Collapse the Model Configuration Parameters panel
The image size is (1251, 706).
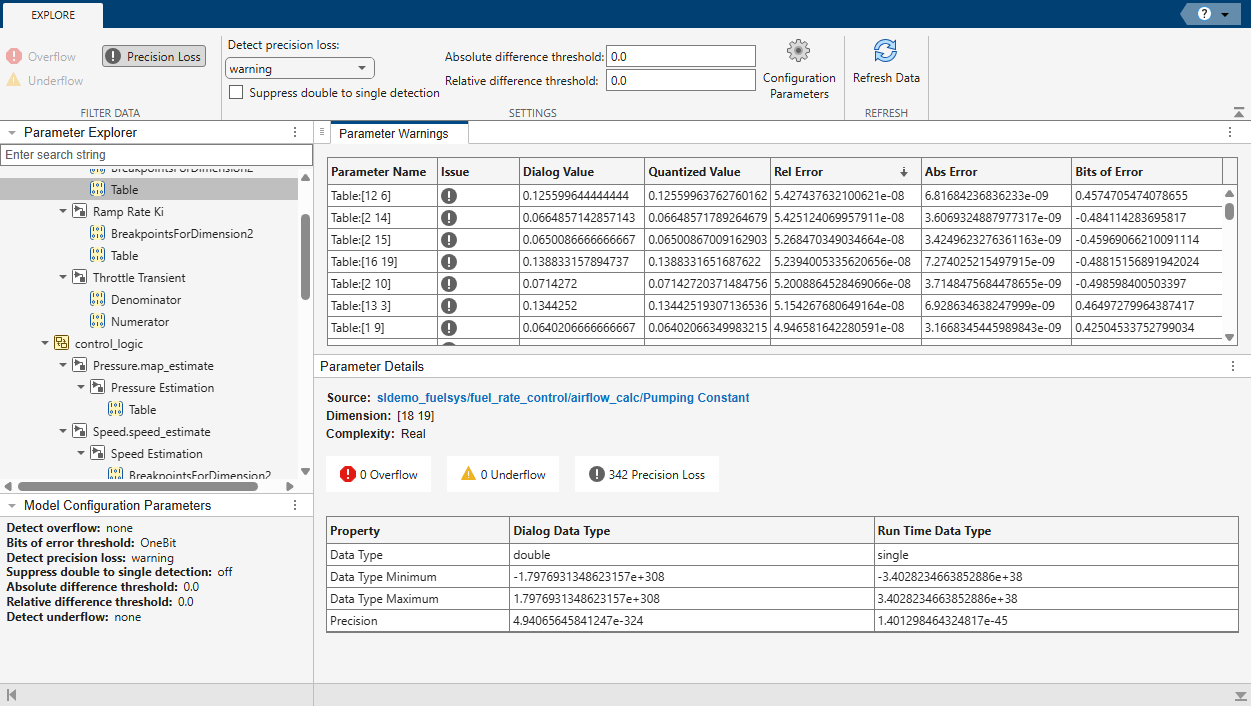[11, 505]
